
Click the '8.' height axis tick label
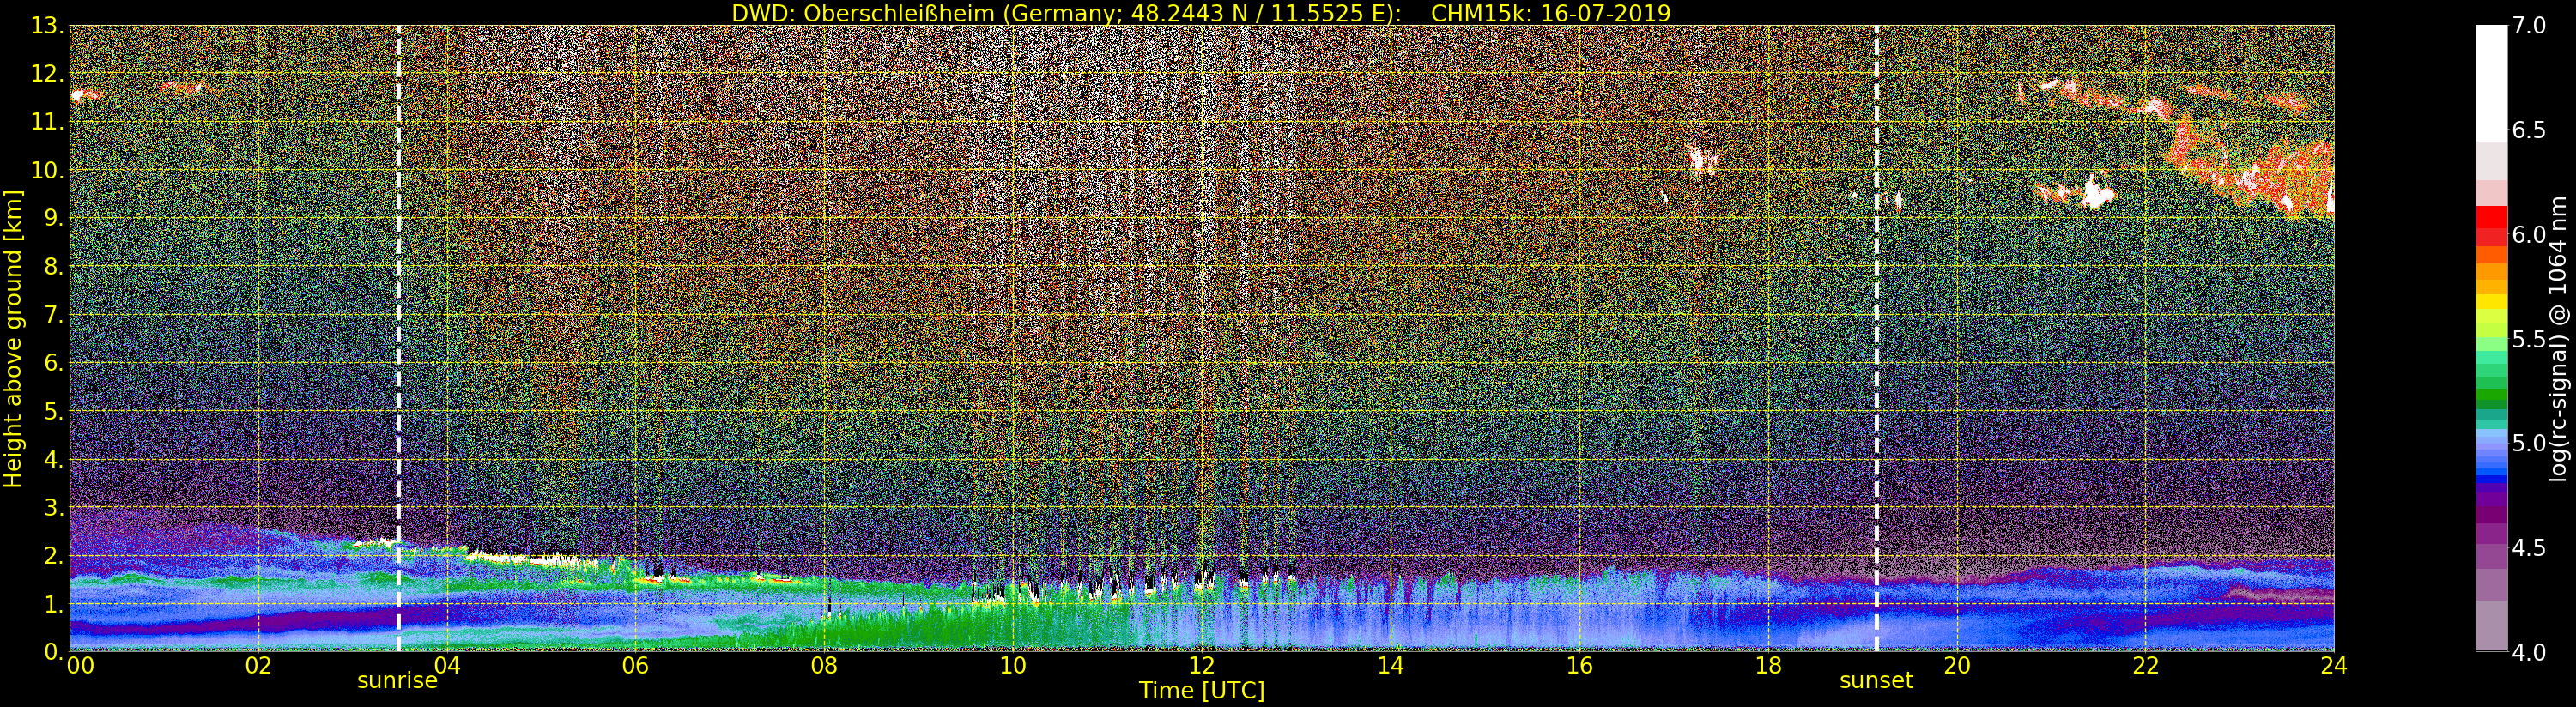(x=52, y=267)
